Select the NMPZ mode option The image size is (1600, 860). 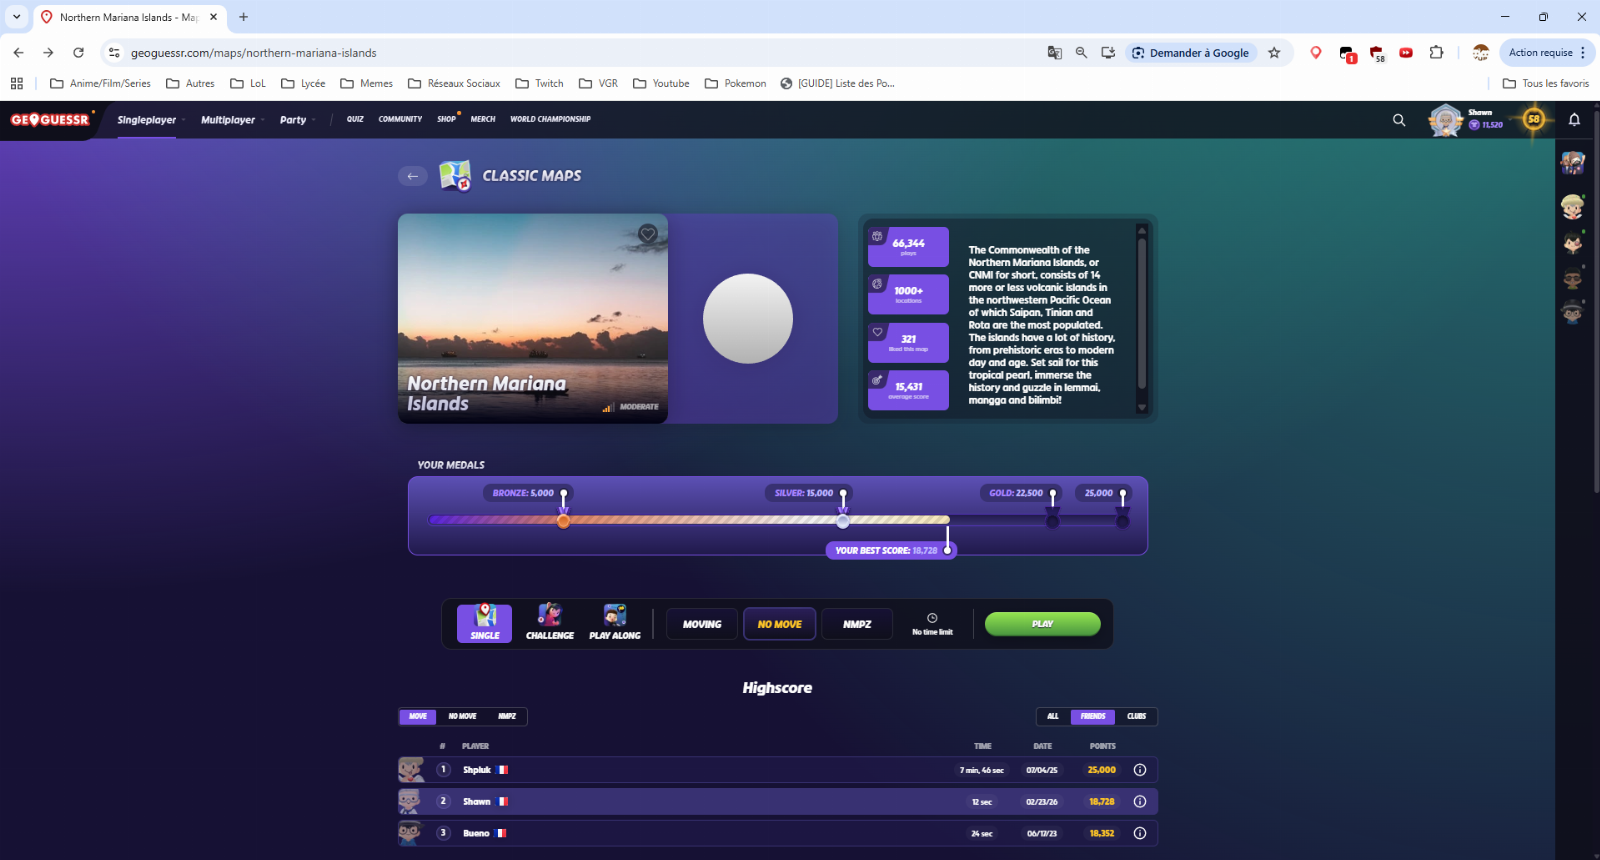[x=857, y=624]
